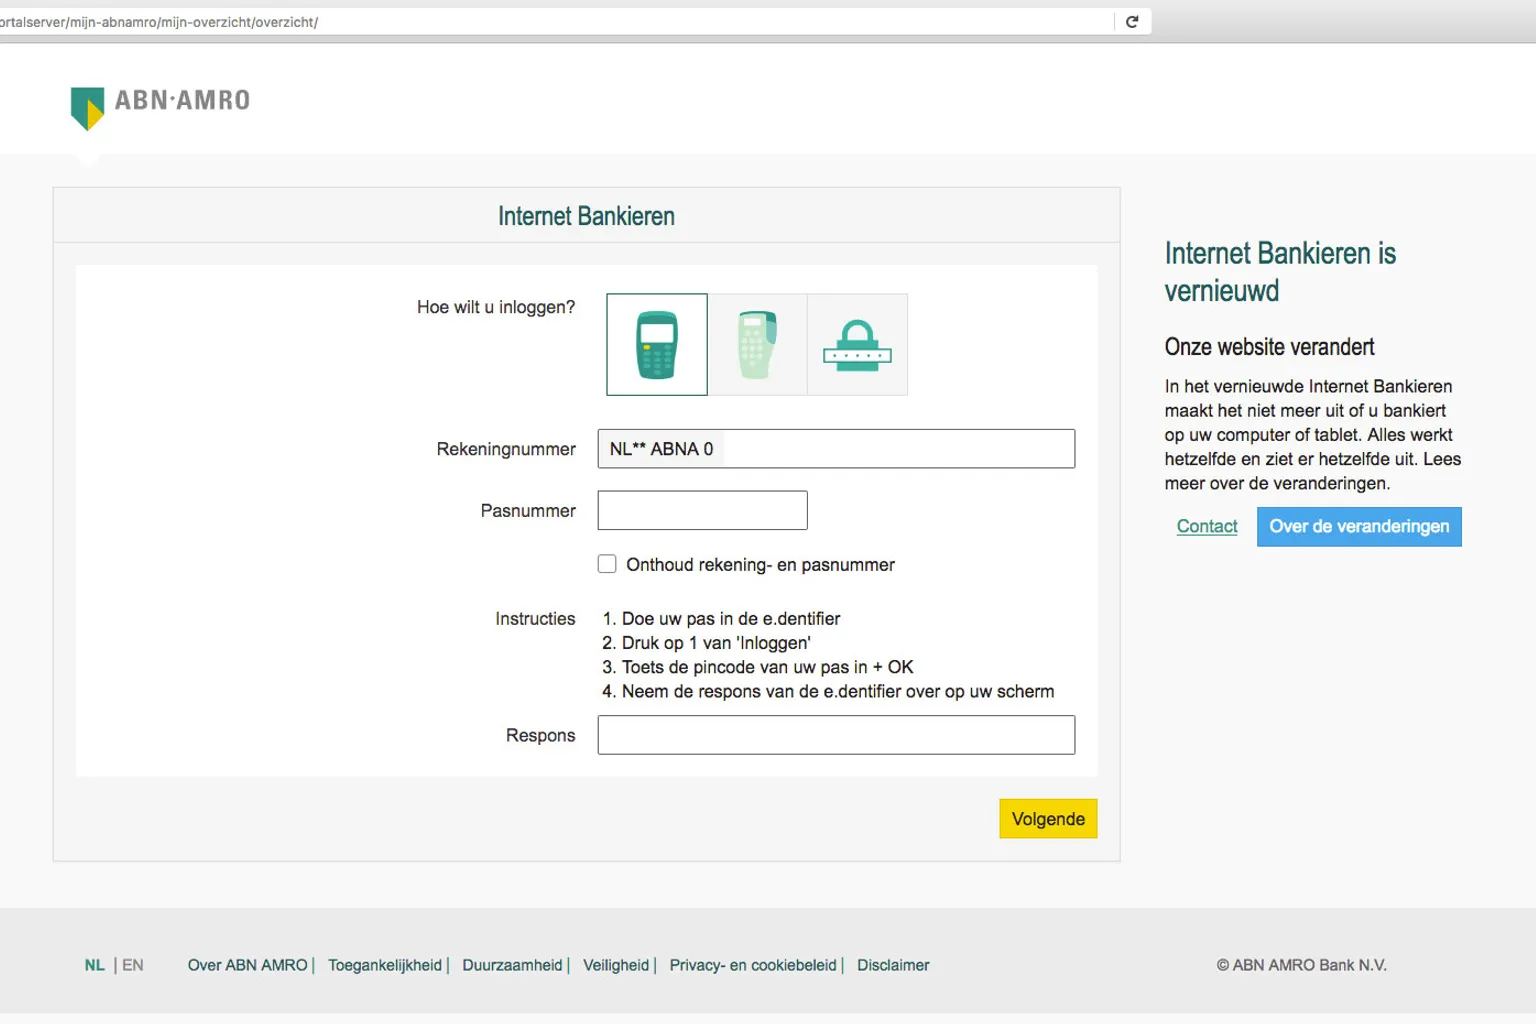This screenshot has width=1536, height=1024.
Task: Select the NL language option
Action: (94, 965)
